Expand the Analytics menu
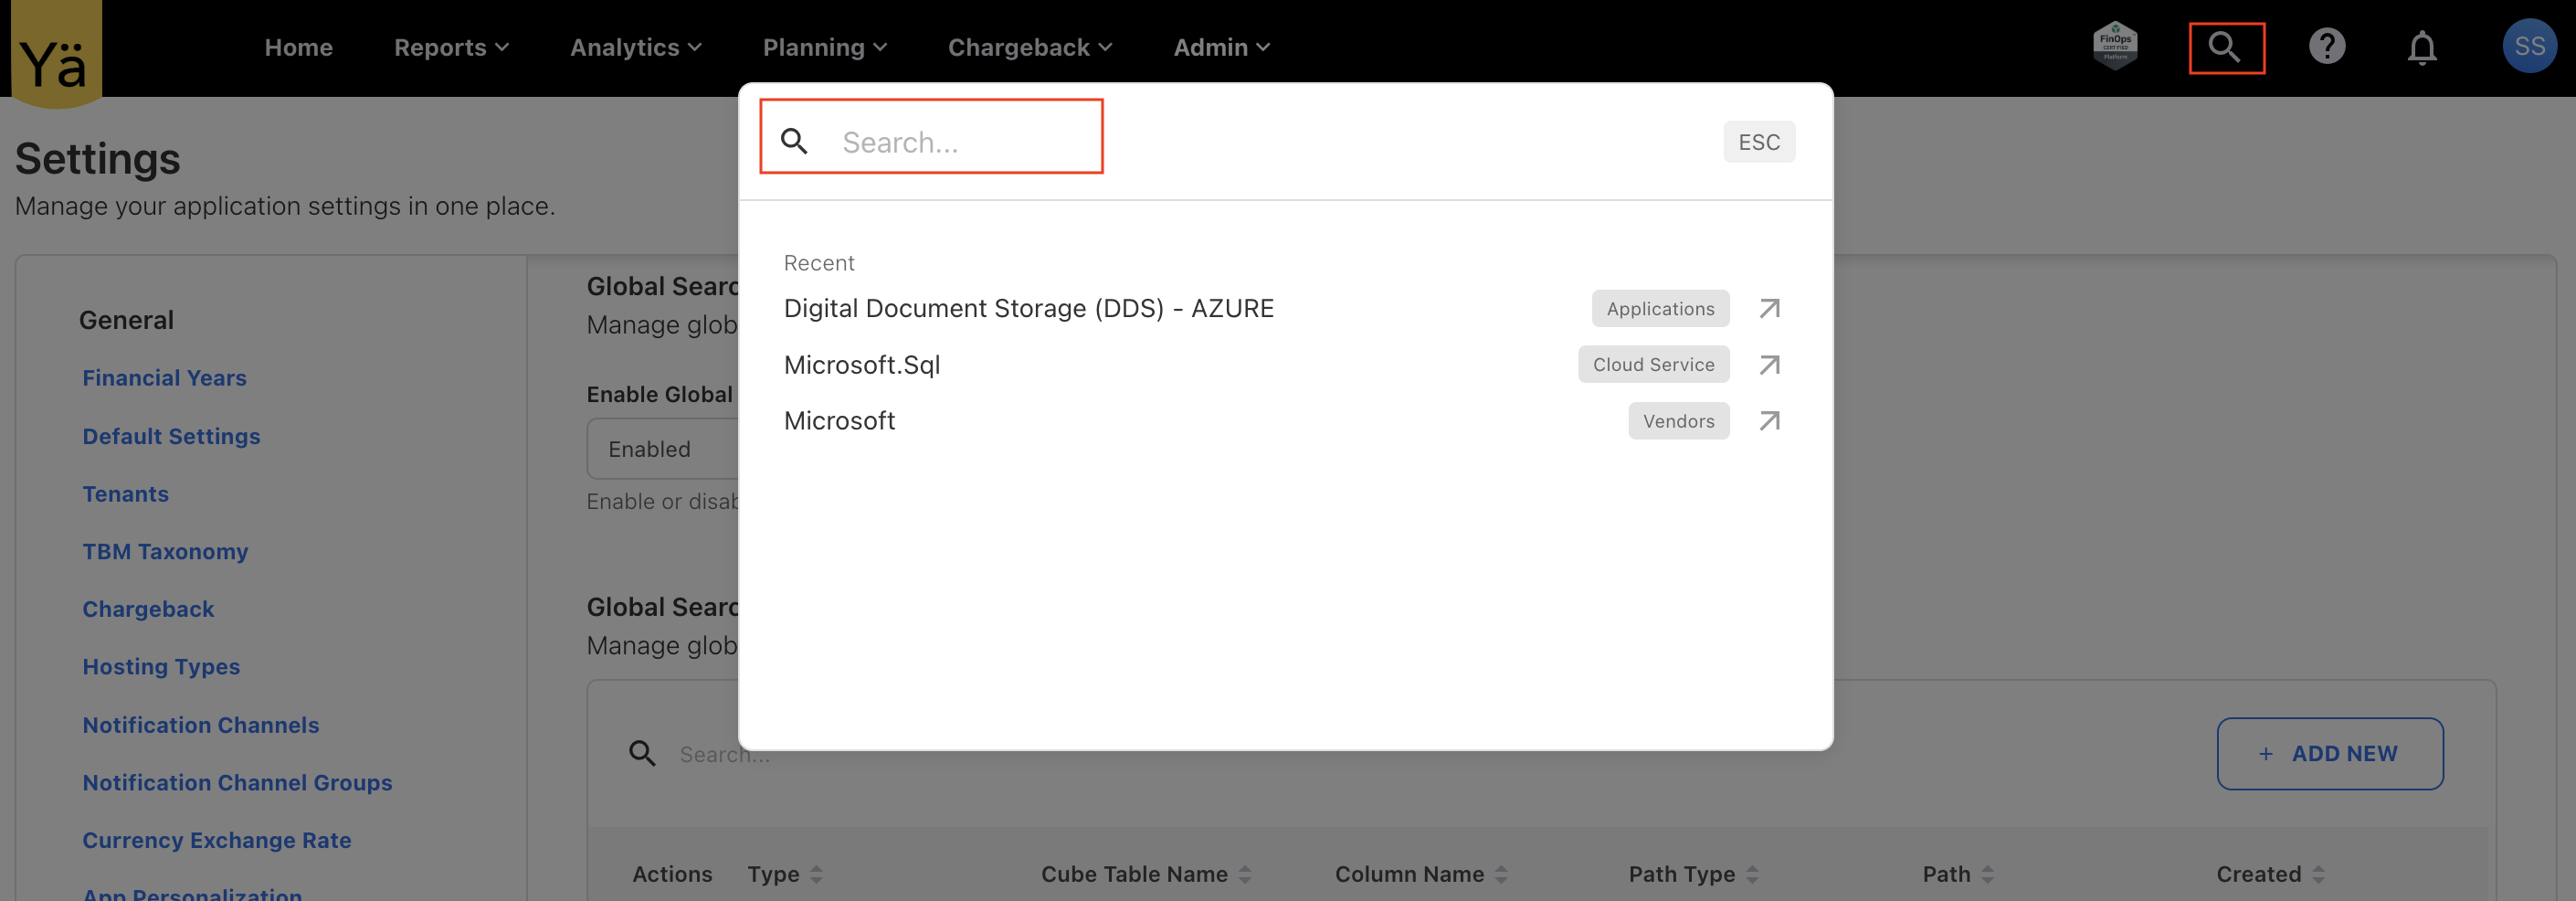Screen dimensions: 2576x901 (635, 46)
